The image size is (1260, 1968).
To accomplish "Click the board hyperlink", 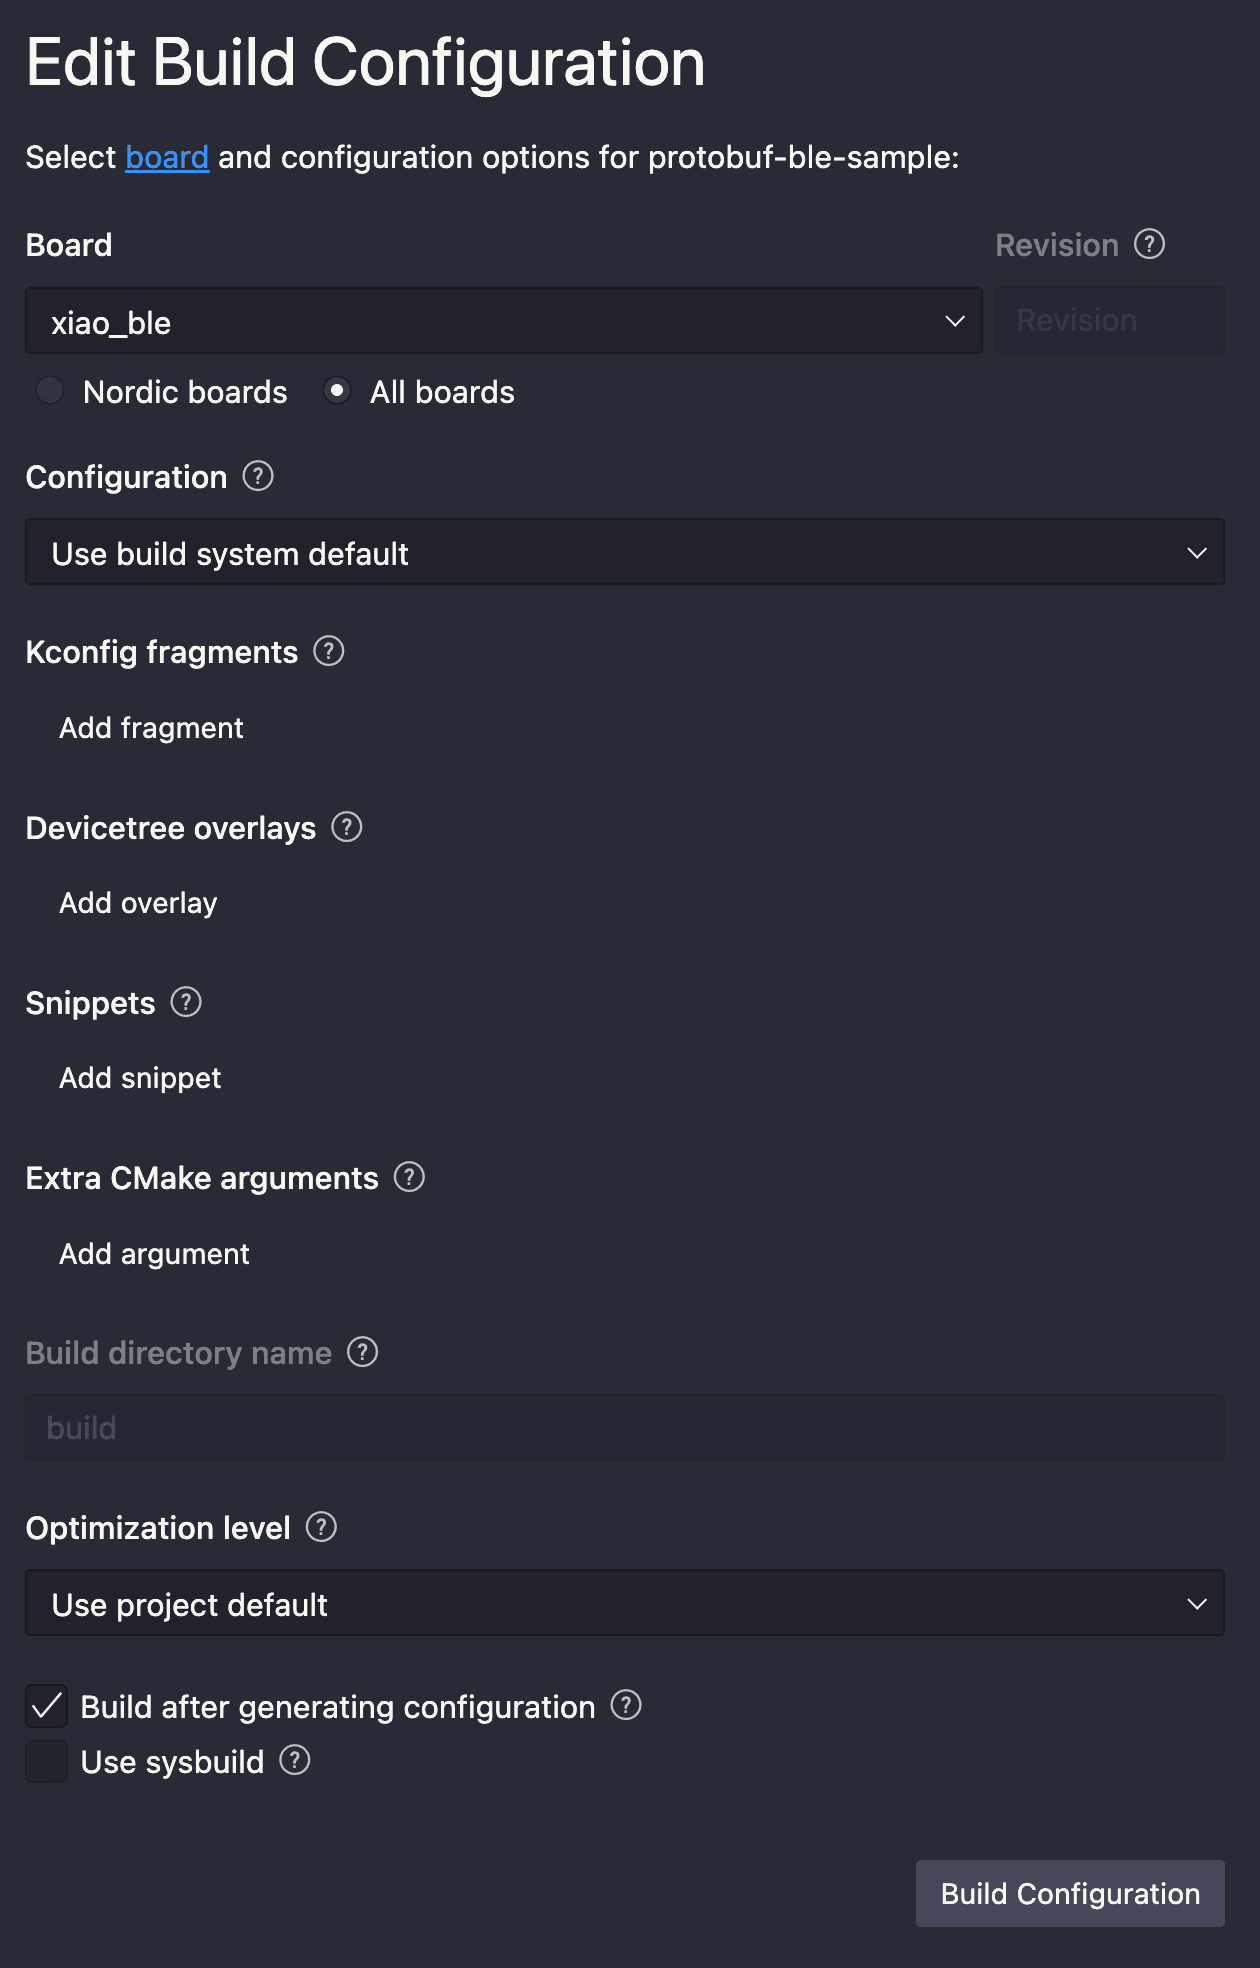I will [x=166, y=157].
